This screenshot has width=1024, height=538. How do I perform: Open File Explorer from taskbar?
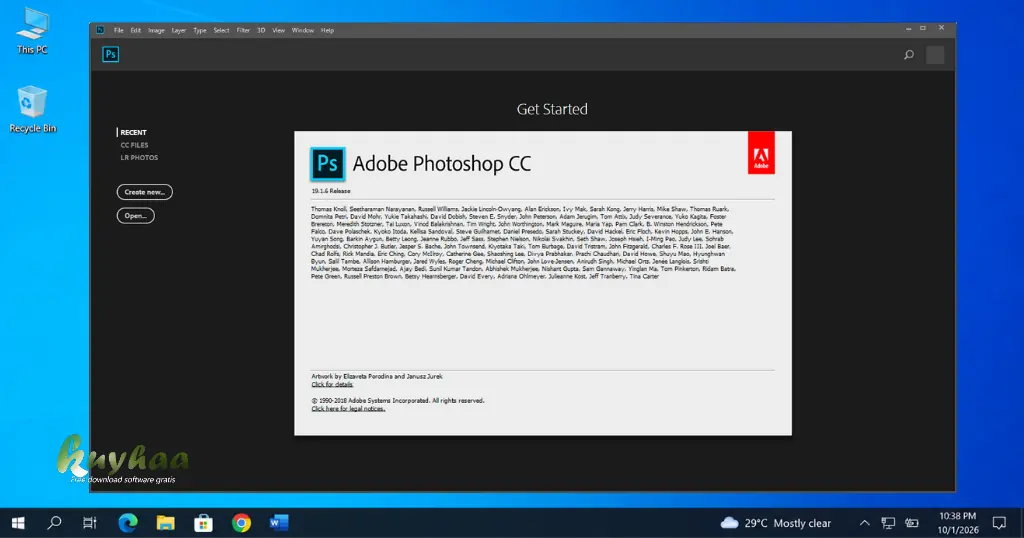coord(165,523)
